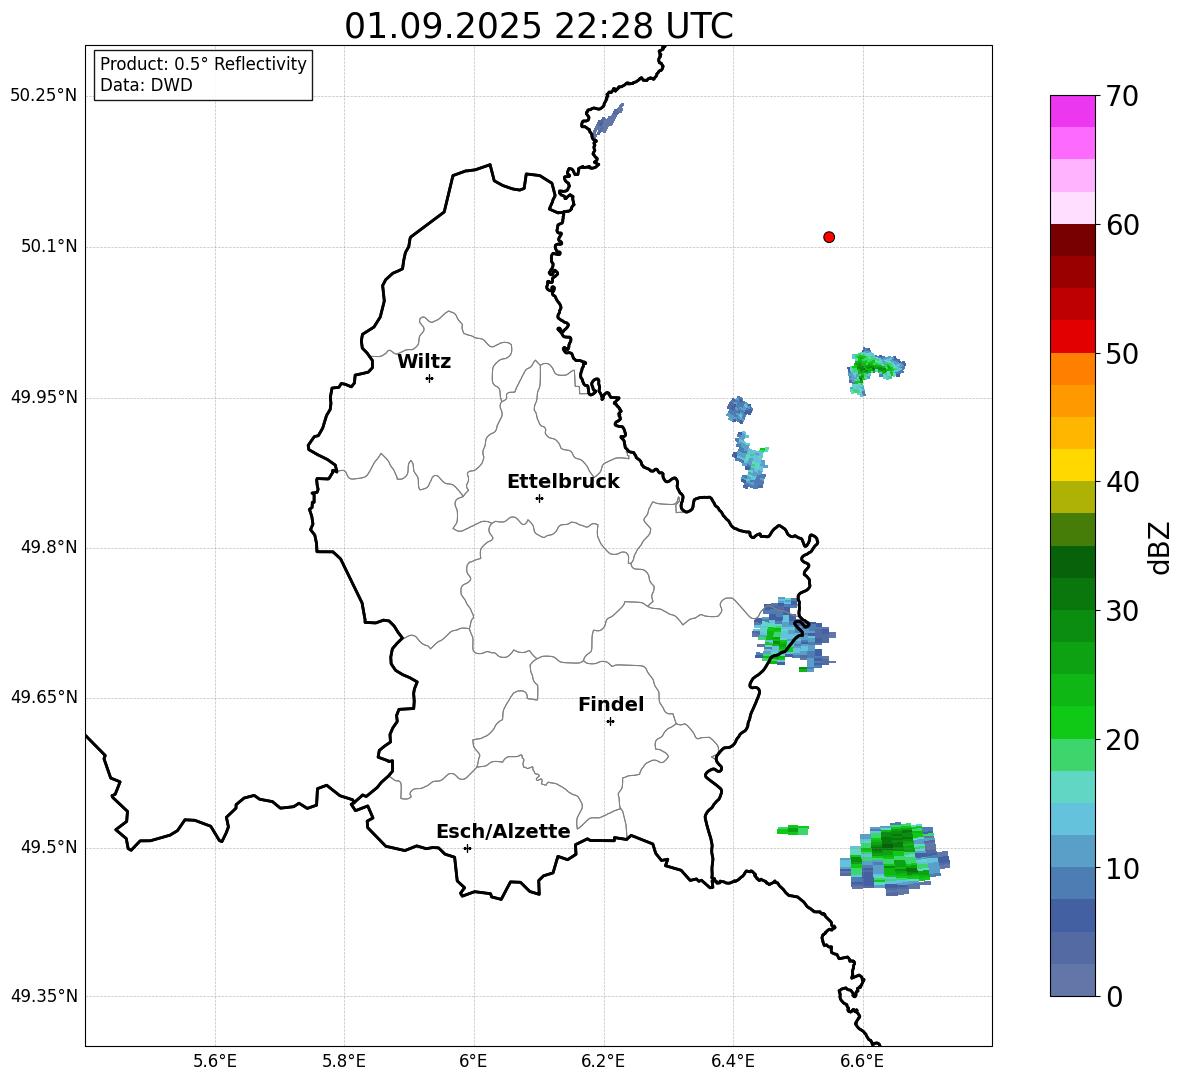This screenshot has width=1184, height=1081.
Task: Click the 49.5°N latitude label
Action: coord(49,847)
